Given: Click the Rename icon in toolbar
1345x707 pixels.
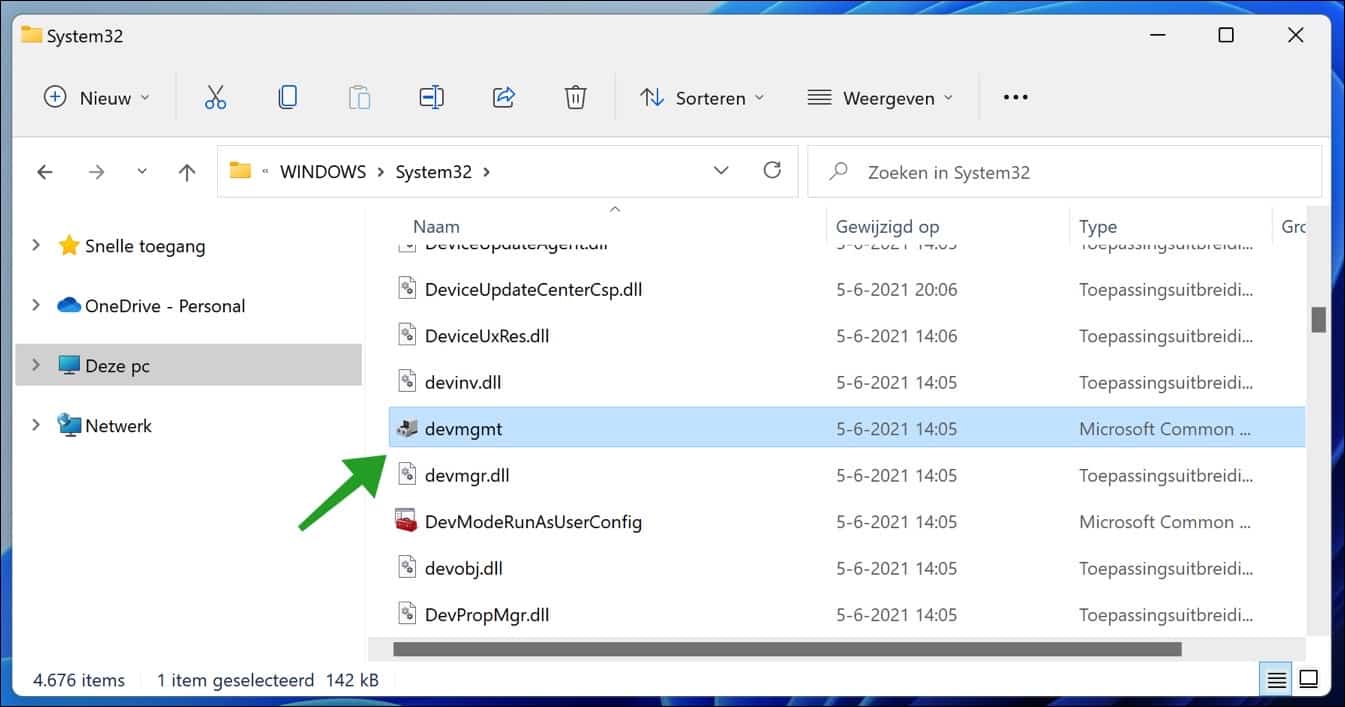Looking at the screenshot, I should [431, 97].
